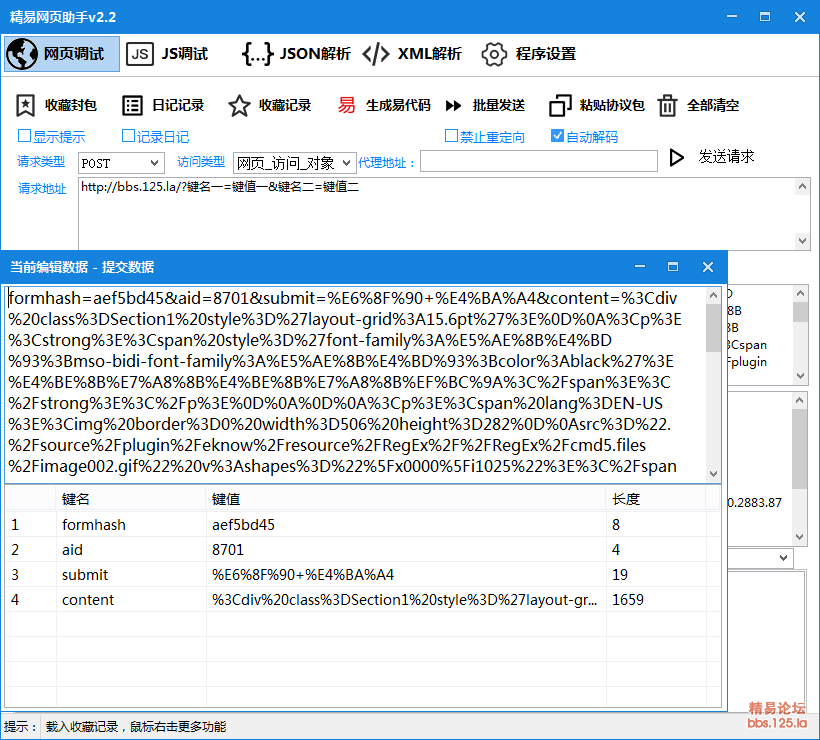820x740 pixels.
Task: Enable the 显示提示 checkbox
Action: click(x=25, y=136)
